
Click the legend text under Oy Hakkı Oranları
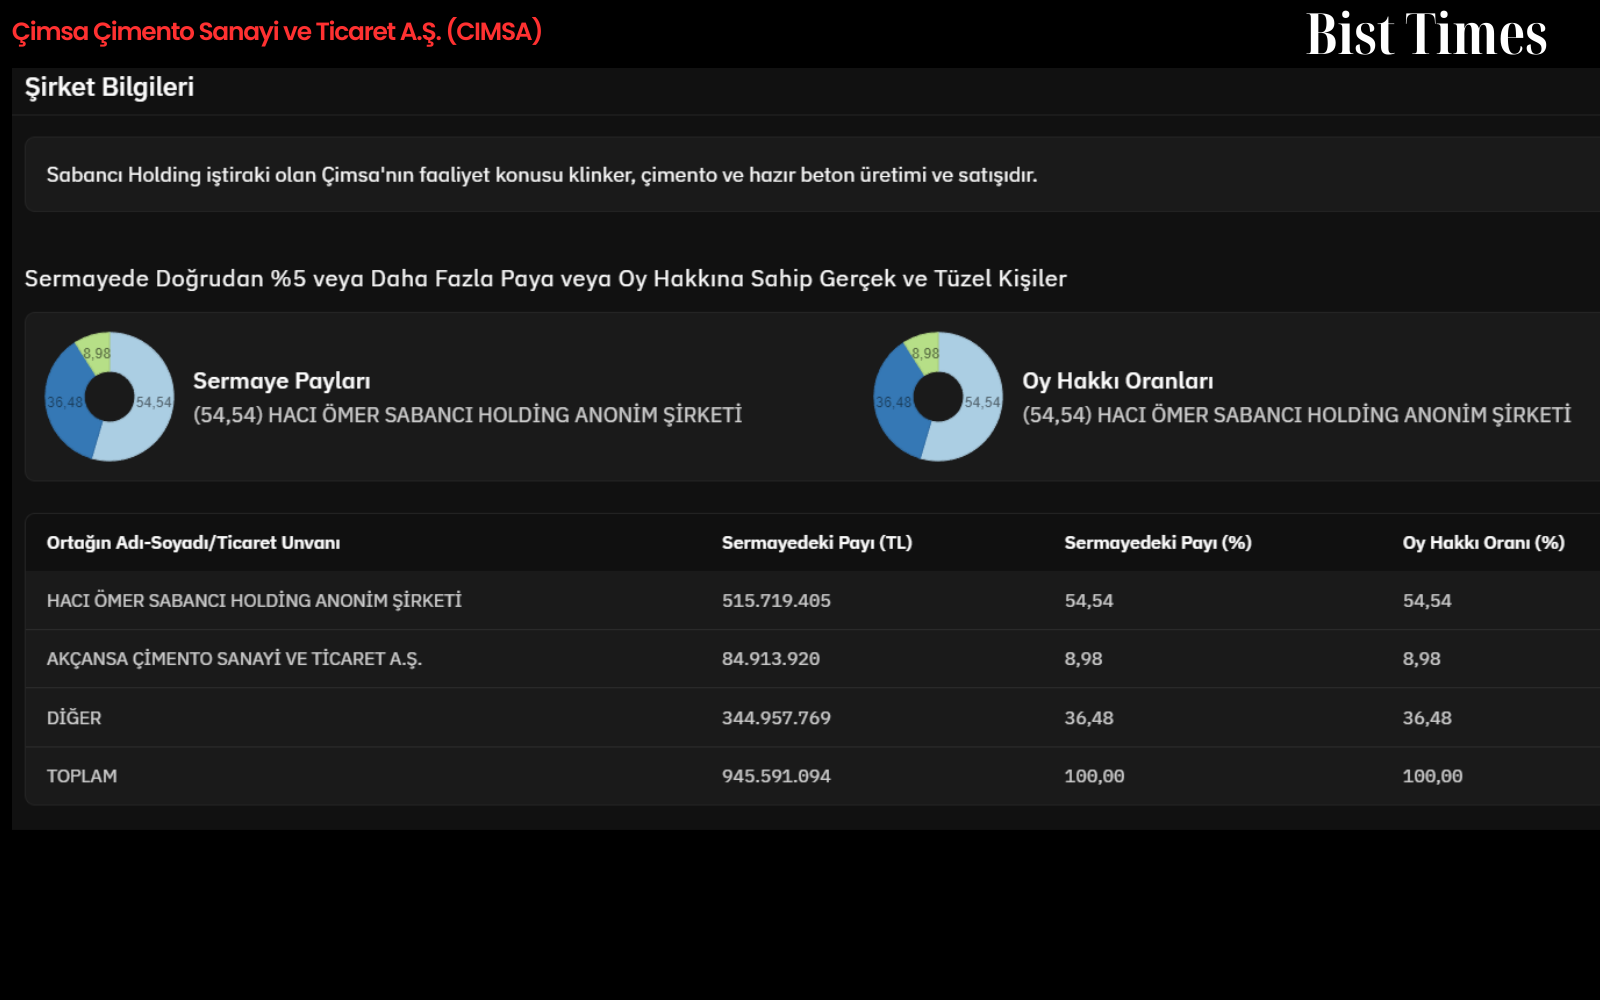(x=1297, y=415)
